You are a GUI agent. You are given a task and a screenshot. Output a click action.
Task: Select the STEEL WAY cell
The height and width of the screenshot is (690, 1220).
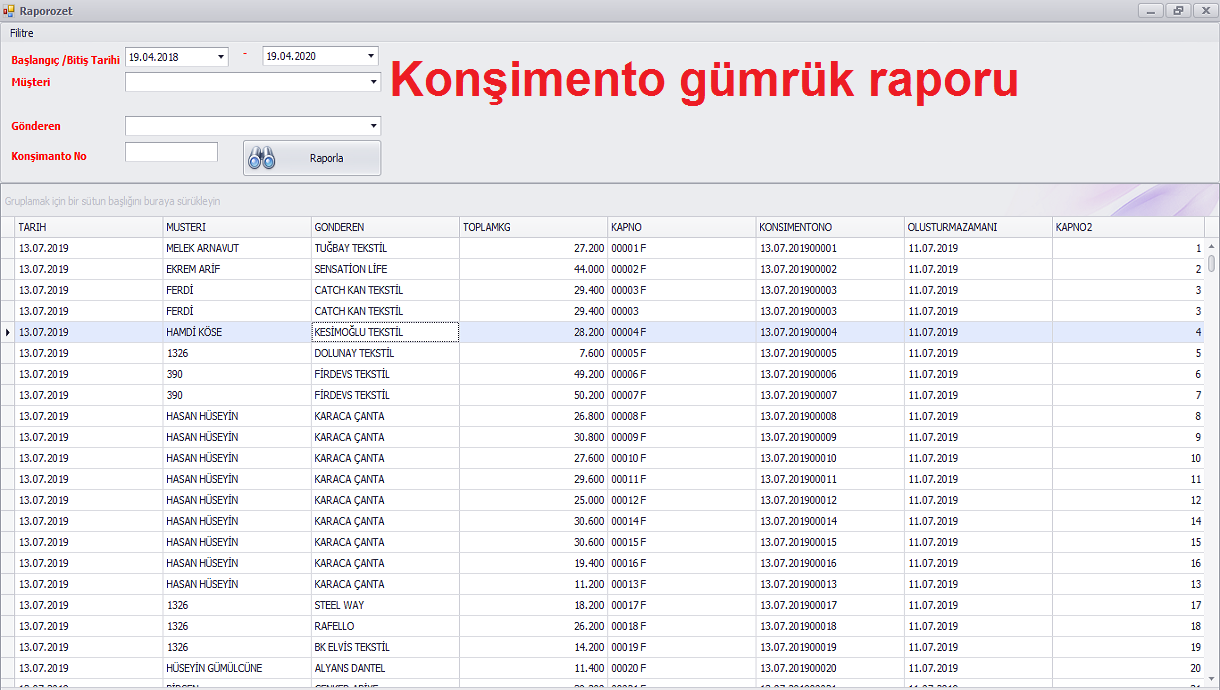(x=385, y=605)
